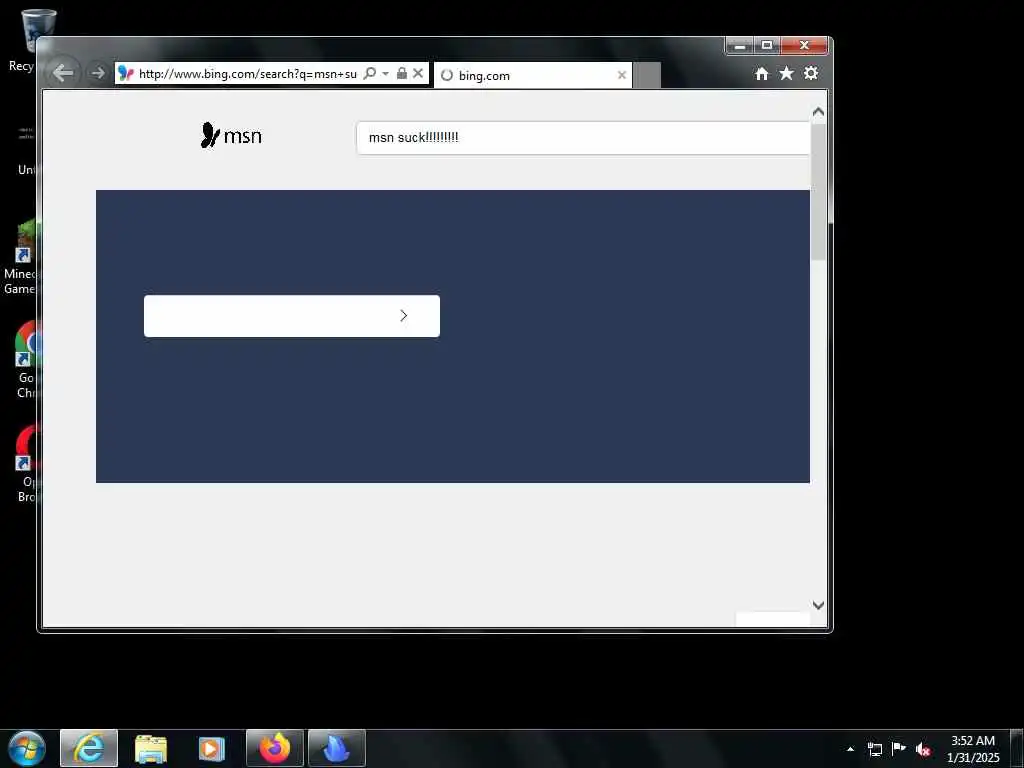Click the white button with right chevron
Screen dimensions: 1024x768
point(292,316)
